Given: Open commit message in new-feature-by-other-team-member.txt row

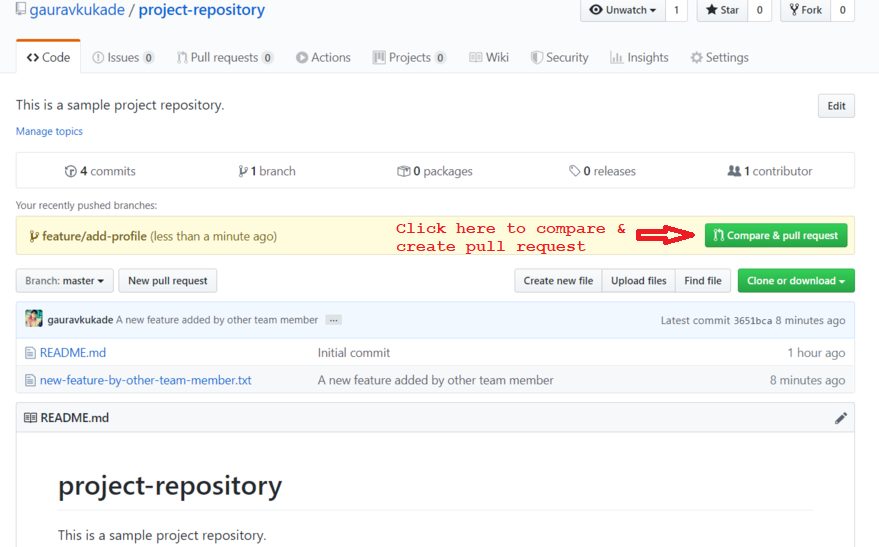Looking at the screenshot, I should pos(436,380).
